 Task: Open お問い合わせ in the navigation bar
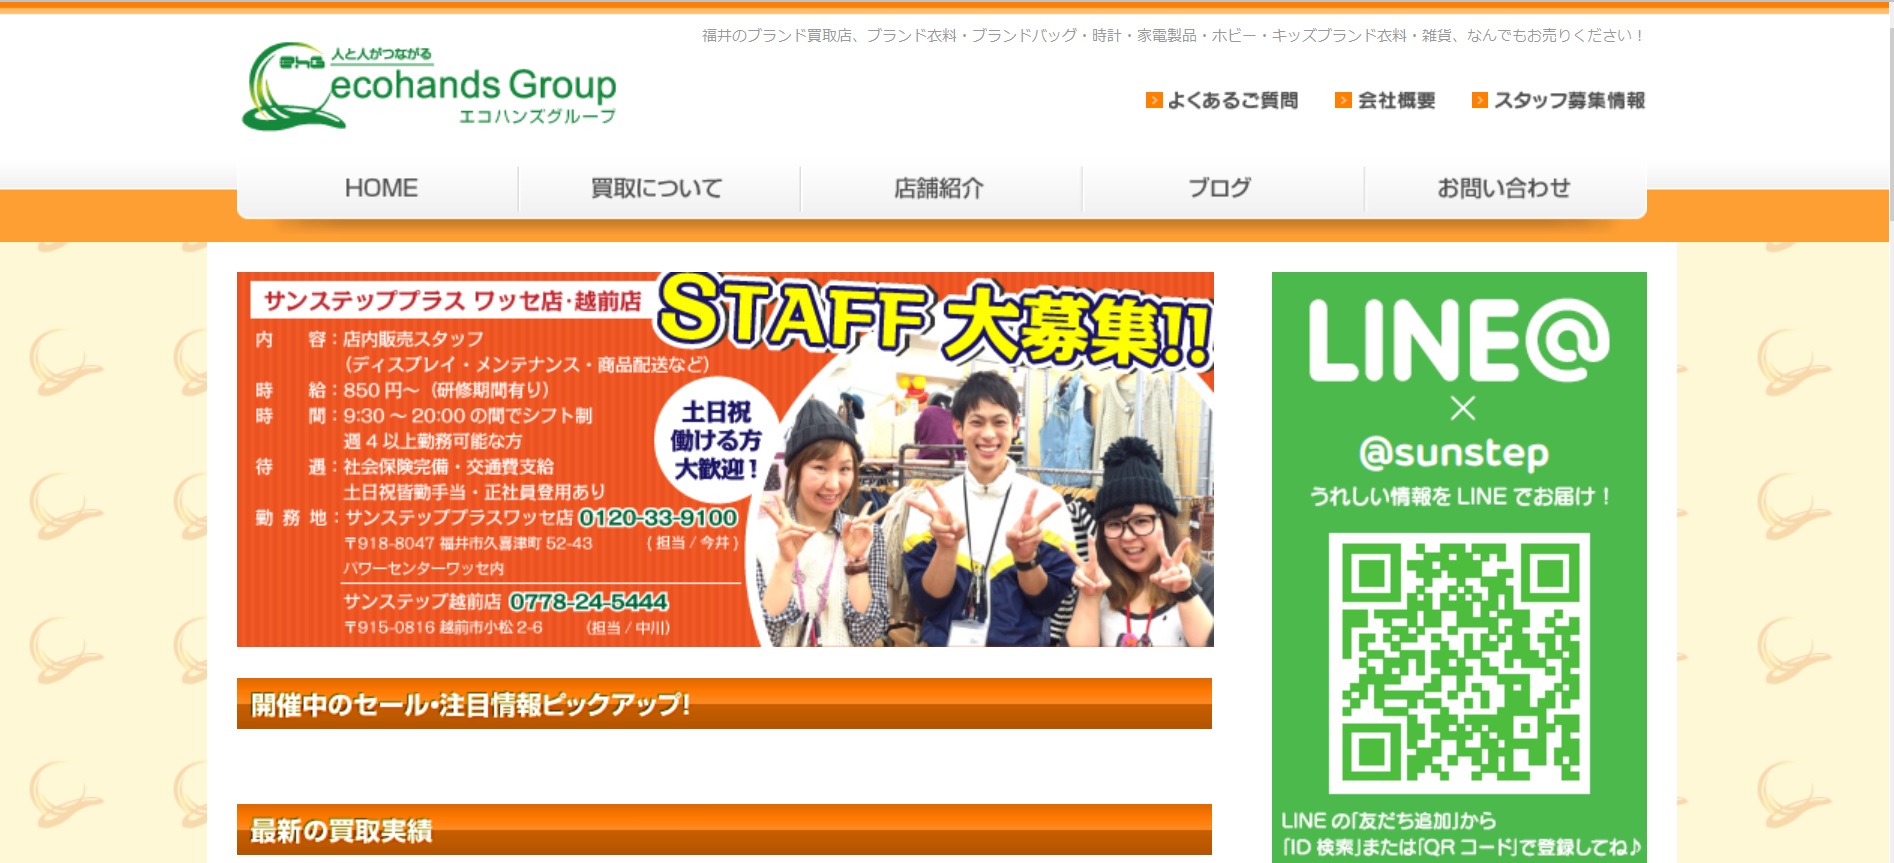click(x=1505, y=188)
